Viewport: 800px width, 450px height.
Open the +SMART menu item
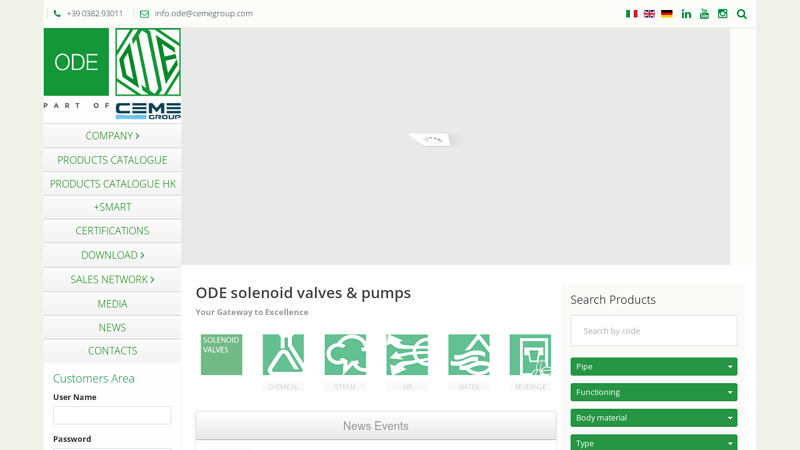click(112, 207)
